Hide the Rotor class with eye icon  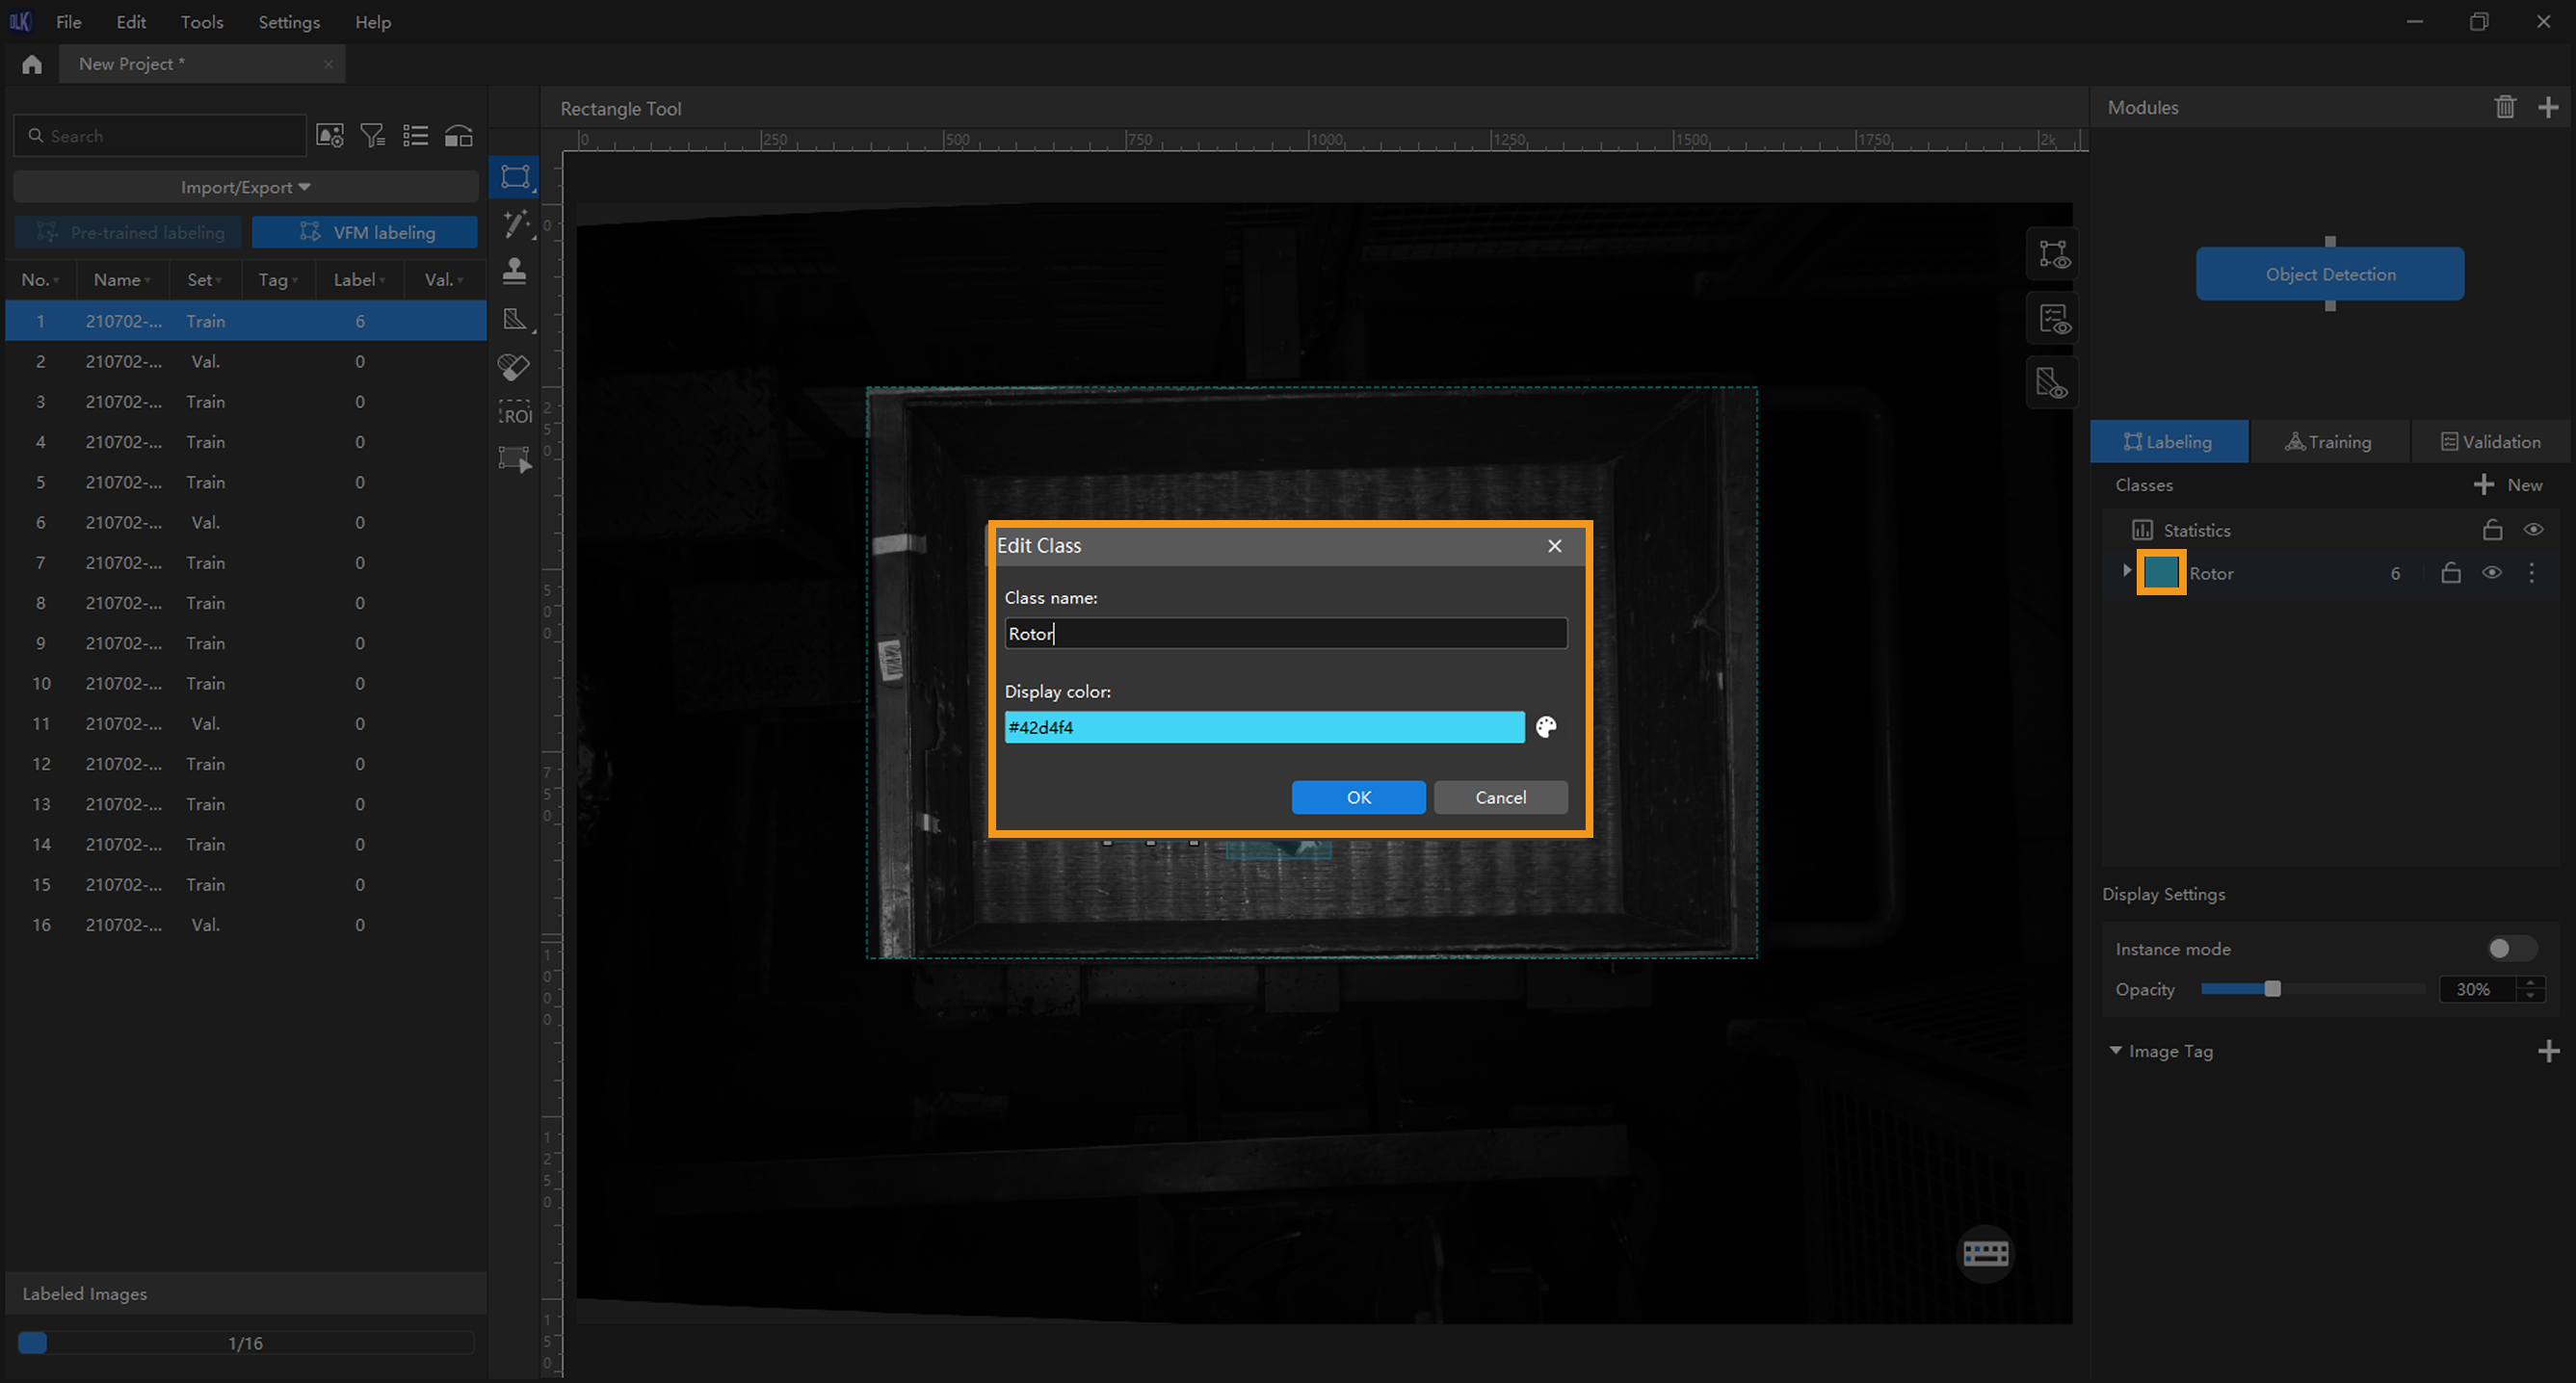(x=2491, y=573)
